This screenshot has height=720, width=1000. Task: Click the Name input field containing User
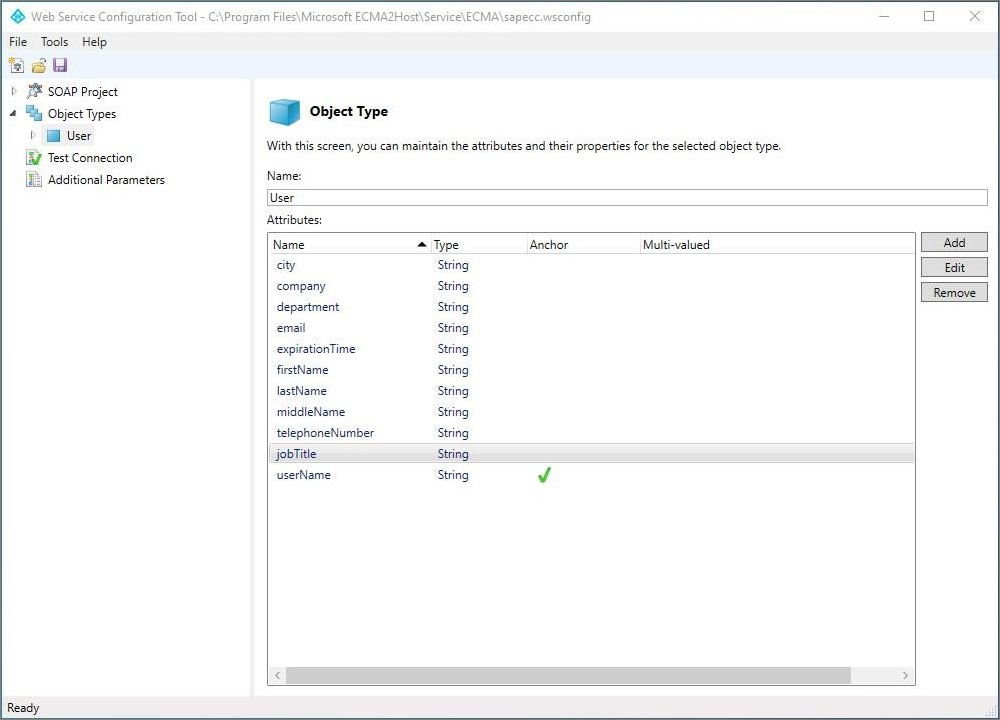[x=626, y=198]
